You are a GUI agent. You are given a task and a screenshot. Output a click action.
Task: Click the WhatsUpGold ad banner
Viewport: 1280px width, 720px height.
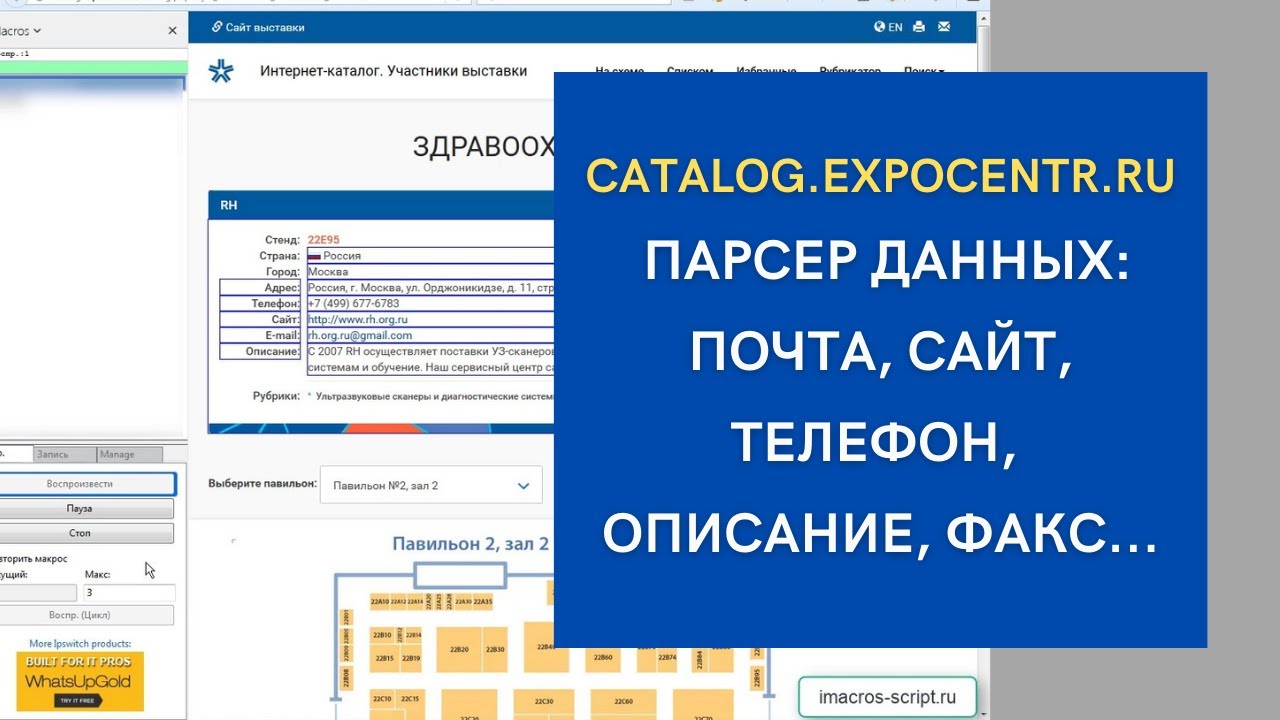point(80,681)
